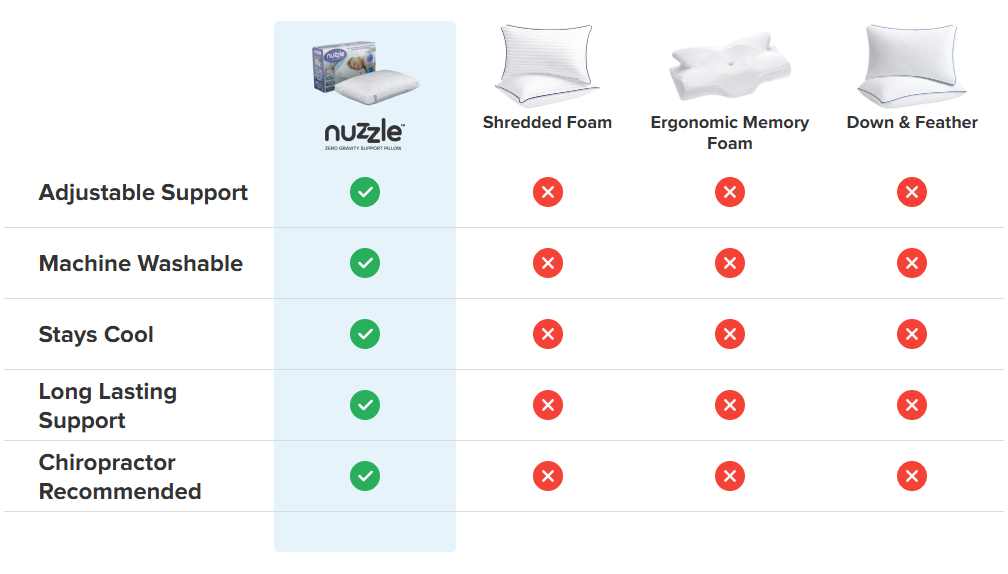Click Nuzzle's green check for Chiropractor Recommended
This screenshot has width=1008, height=574.
click(365, 476)
